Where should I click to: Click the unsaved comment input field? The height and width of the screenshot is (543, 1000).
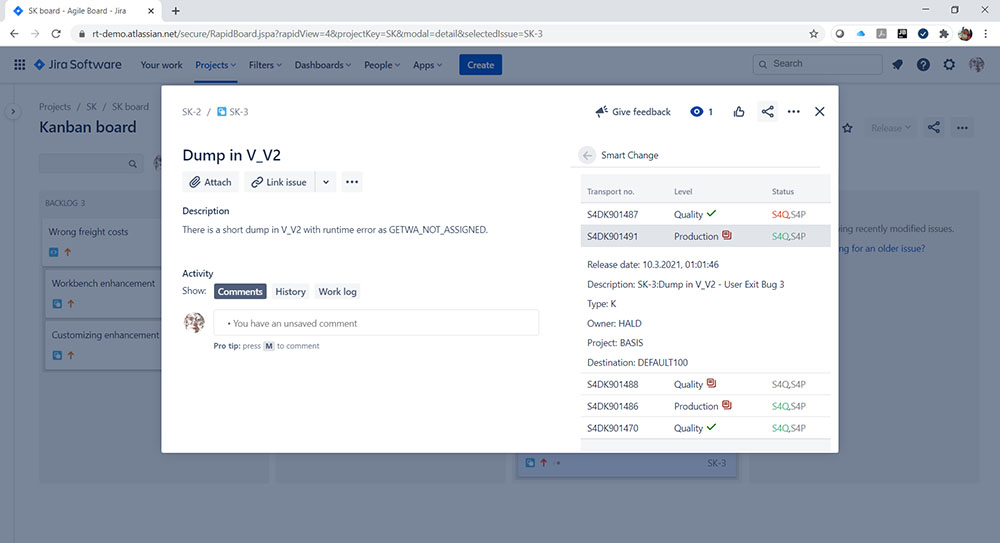click(x=376, y=324)
